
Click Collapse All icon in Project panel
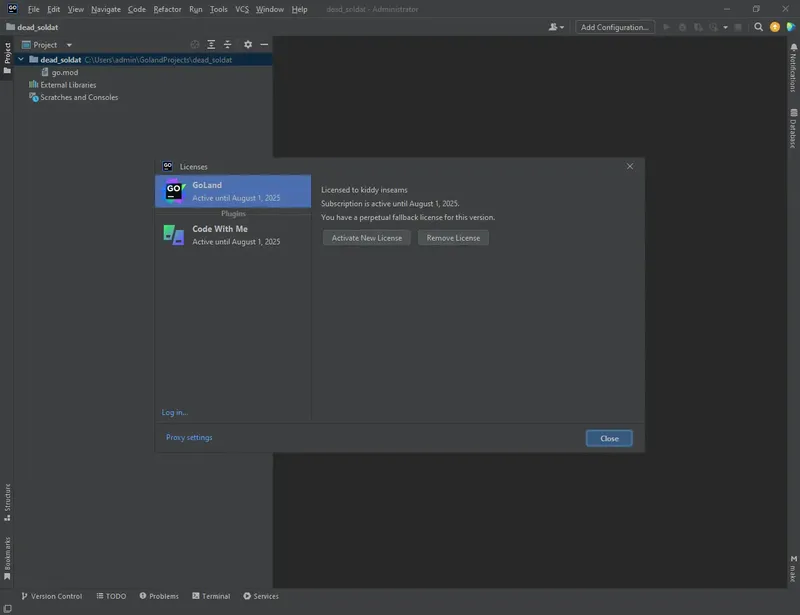[x=228, y=44]
